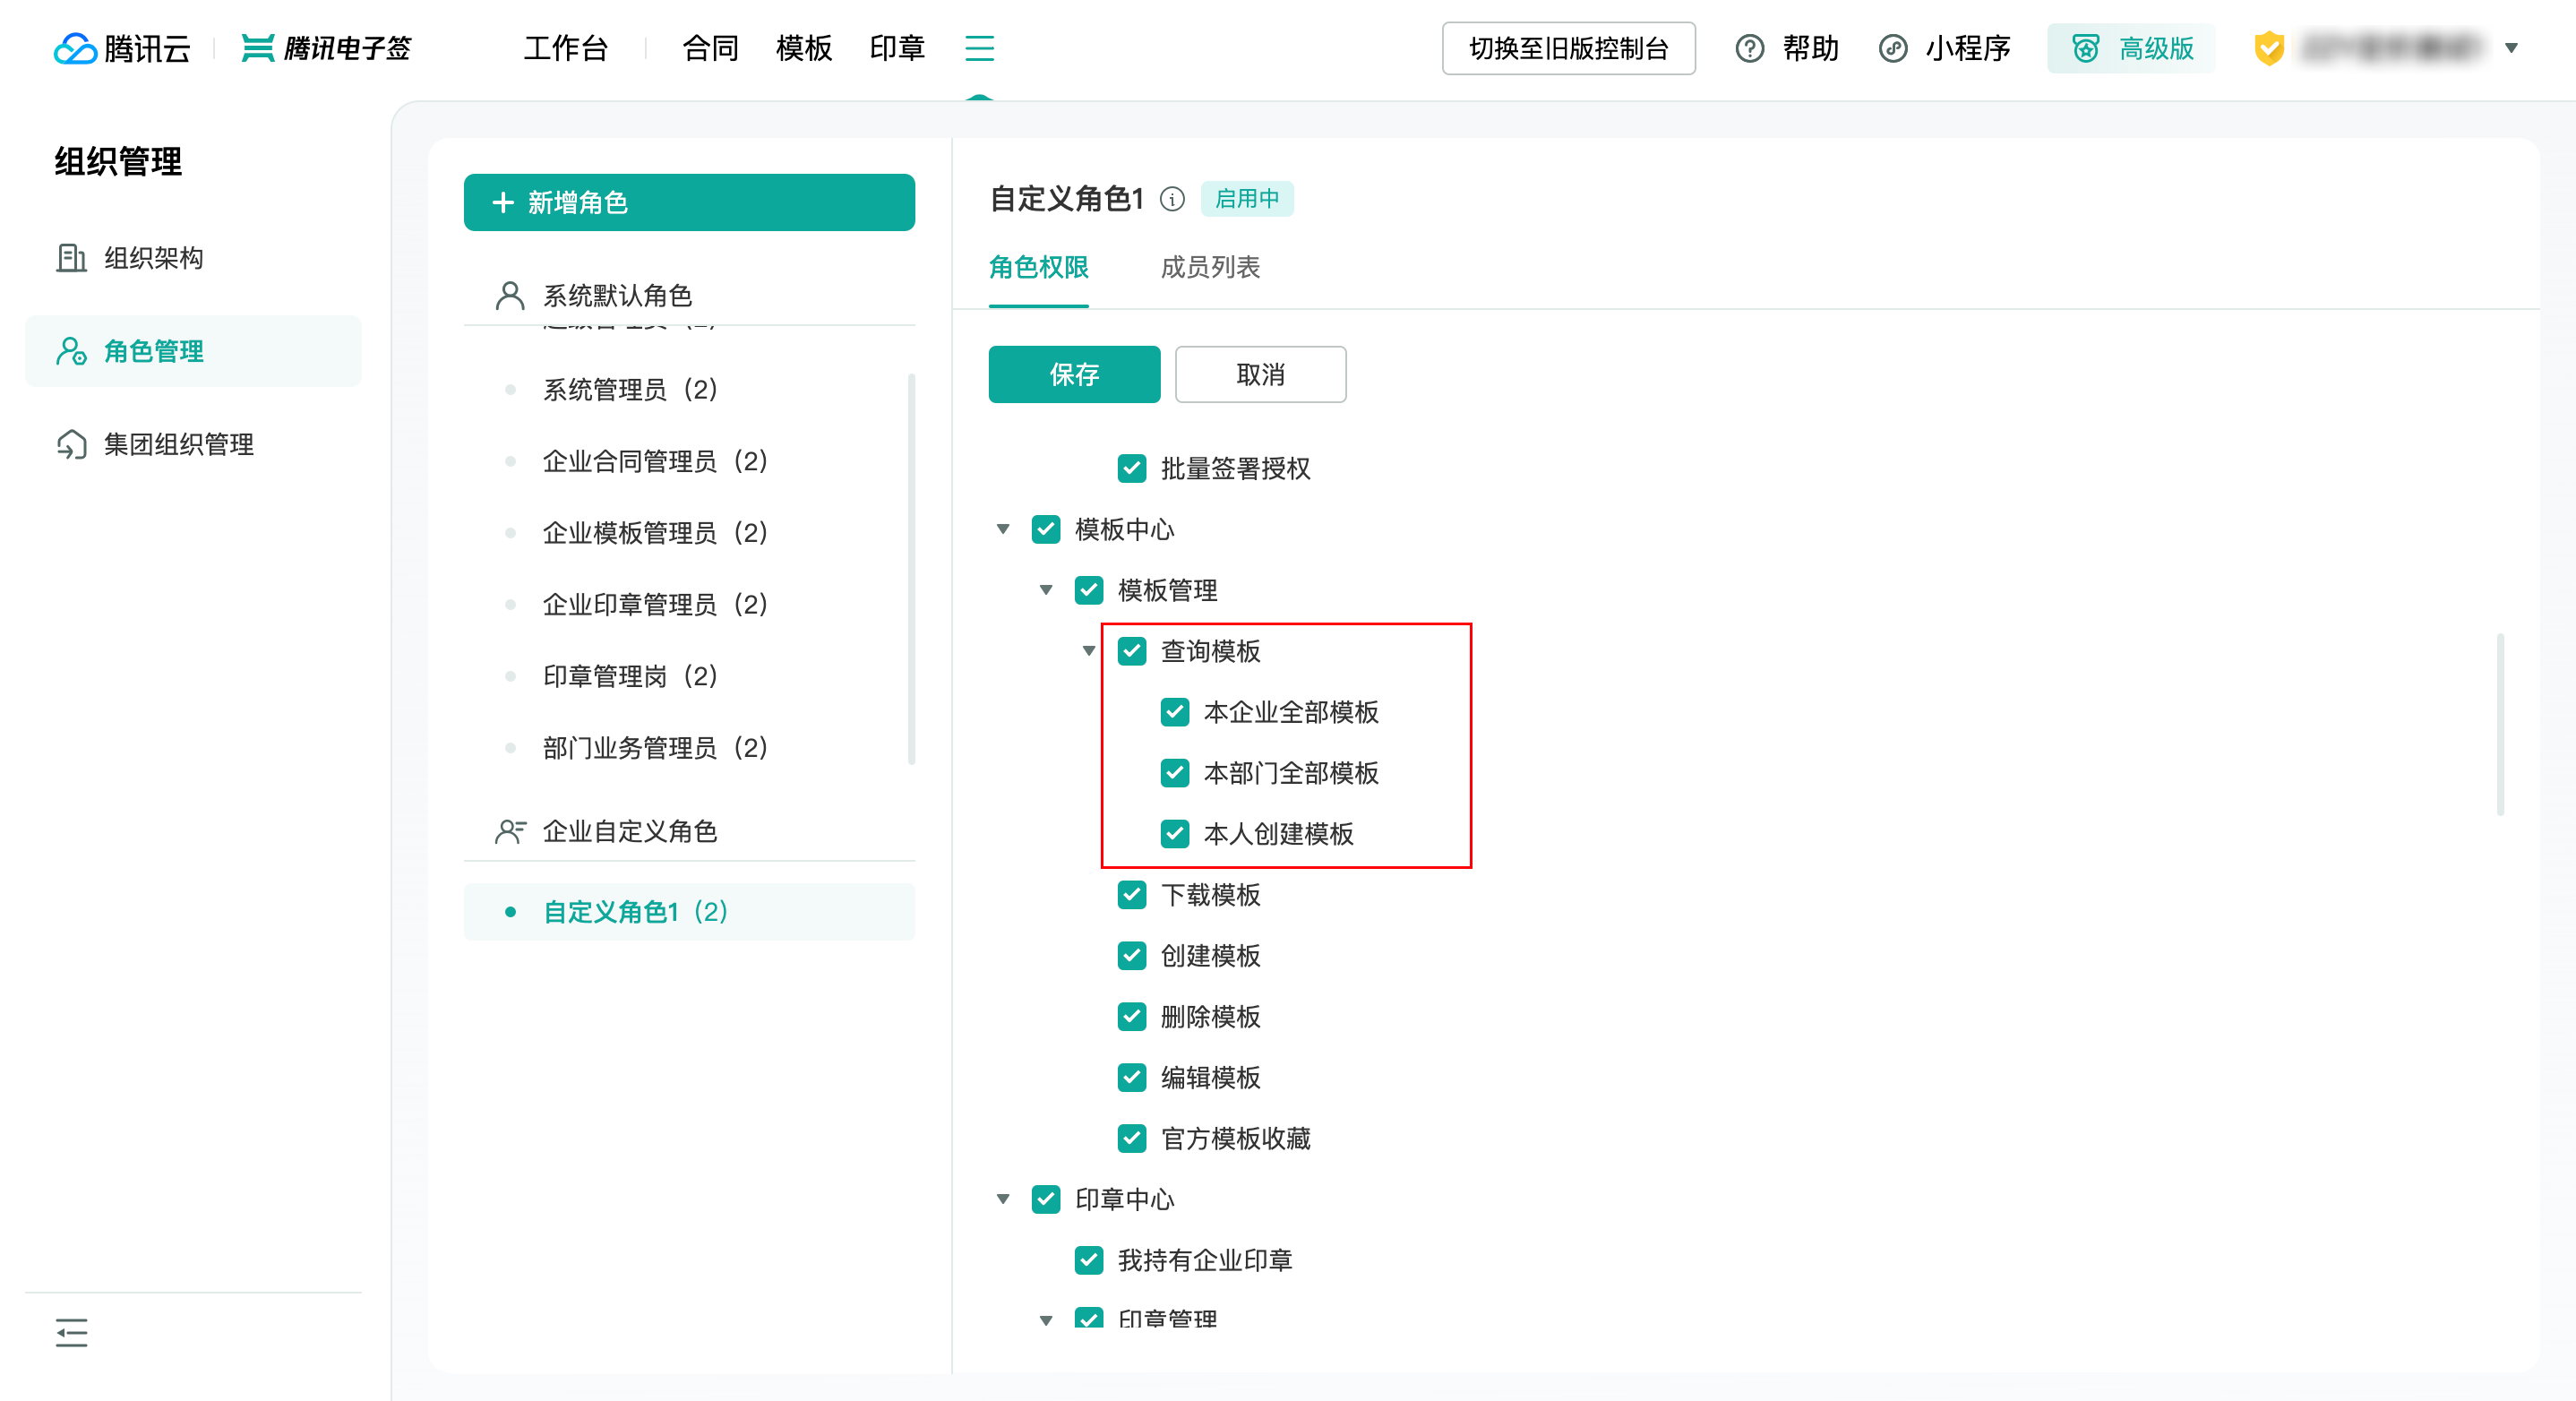2576x1401 pixels.
Task: Toggle the 本企业全部模板 checkbox
Action: coord(1175,712)
